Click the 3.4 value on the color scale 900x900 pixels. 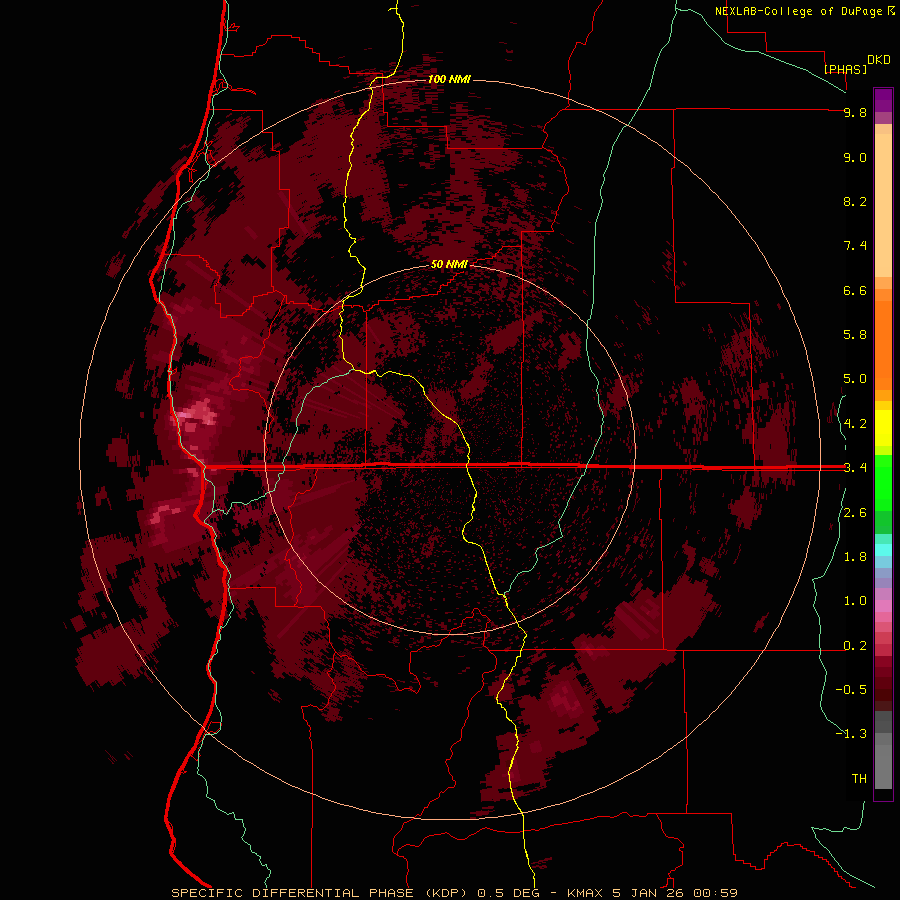tap(855, 468)
